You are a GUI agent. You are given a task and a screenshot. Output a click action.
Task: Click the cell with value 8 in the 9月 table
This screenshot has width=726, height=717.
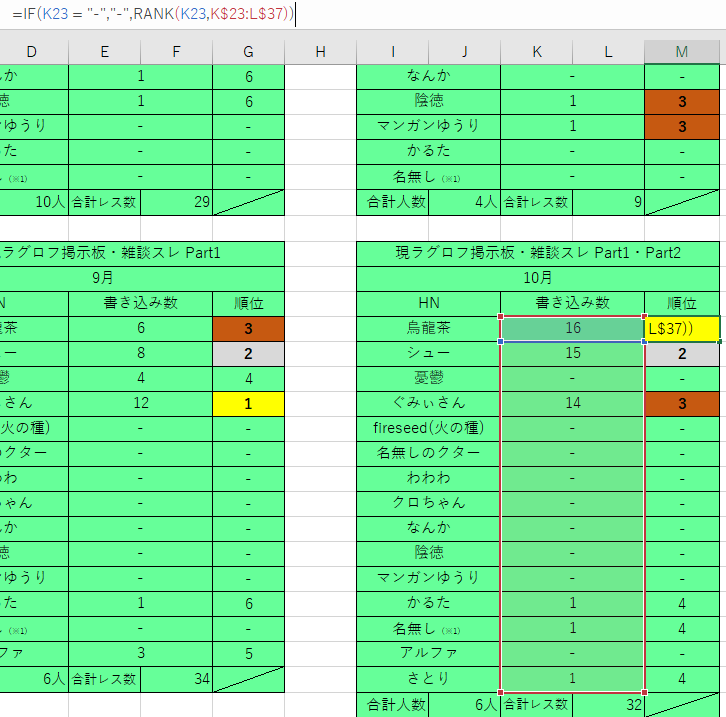141,353
